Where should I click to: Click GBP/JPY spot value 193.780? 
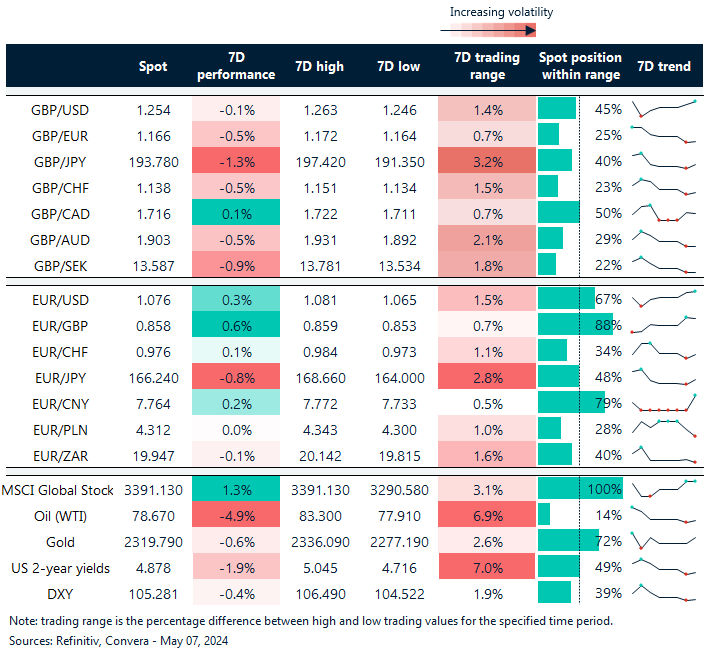pos(154,162)
